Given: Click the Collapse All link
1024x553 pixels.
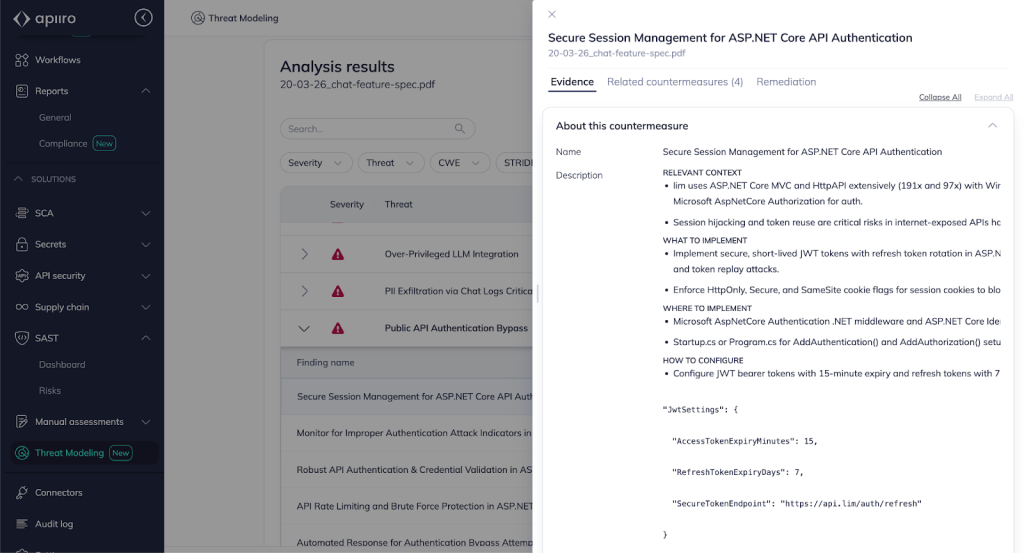Looking at the screenshot, I should click(x=940, y=97).
